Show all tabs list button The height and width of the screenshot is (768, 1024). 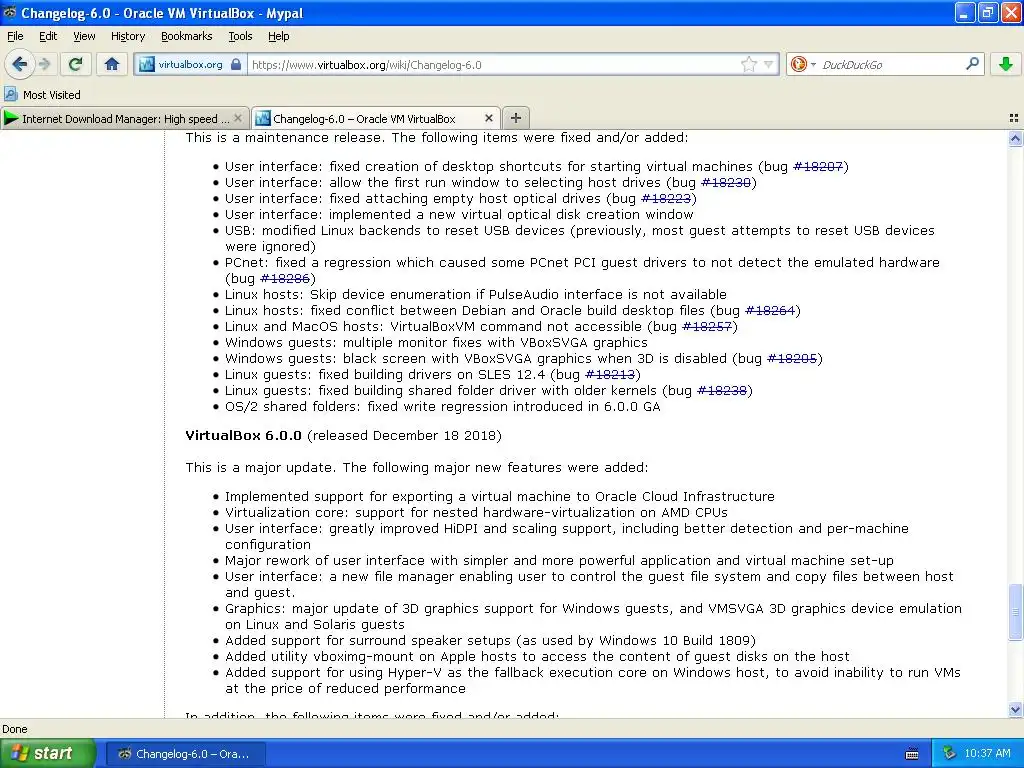pos(1014,118)
